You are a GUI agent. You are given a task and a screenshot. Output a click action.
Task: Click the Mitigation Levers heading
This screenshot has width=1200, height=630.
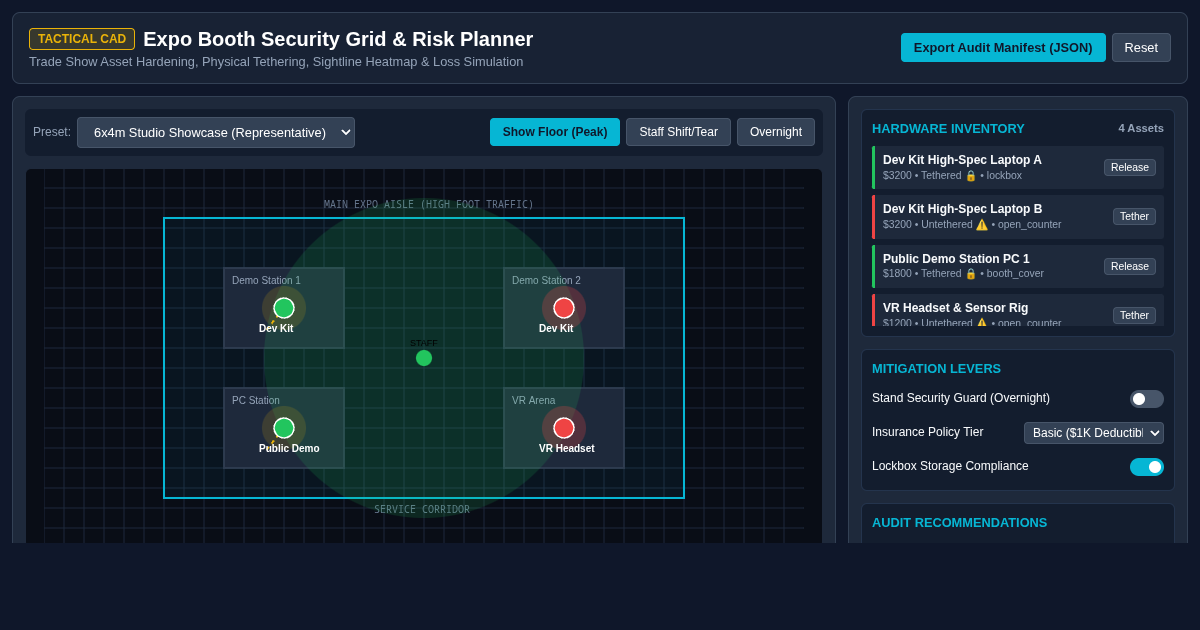point(936,369)
